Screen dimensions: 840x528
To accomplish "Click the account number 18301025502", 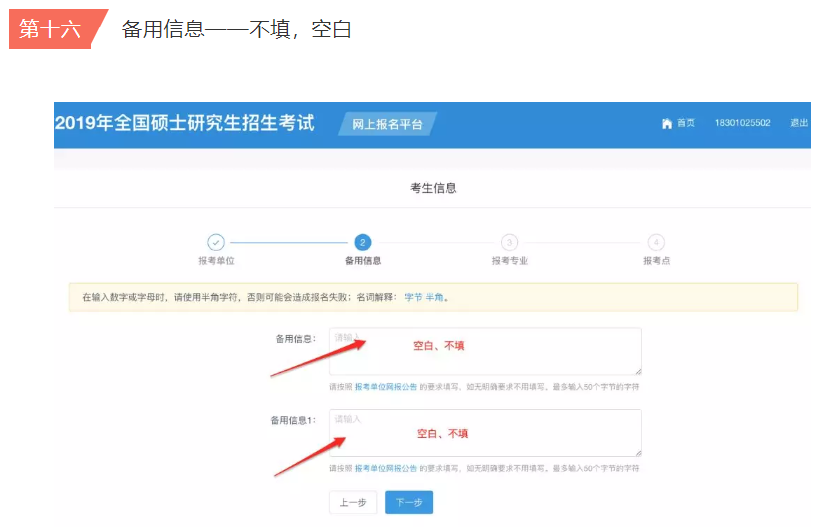I will [x=742, y=123].
